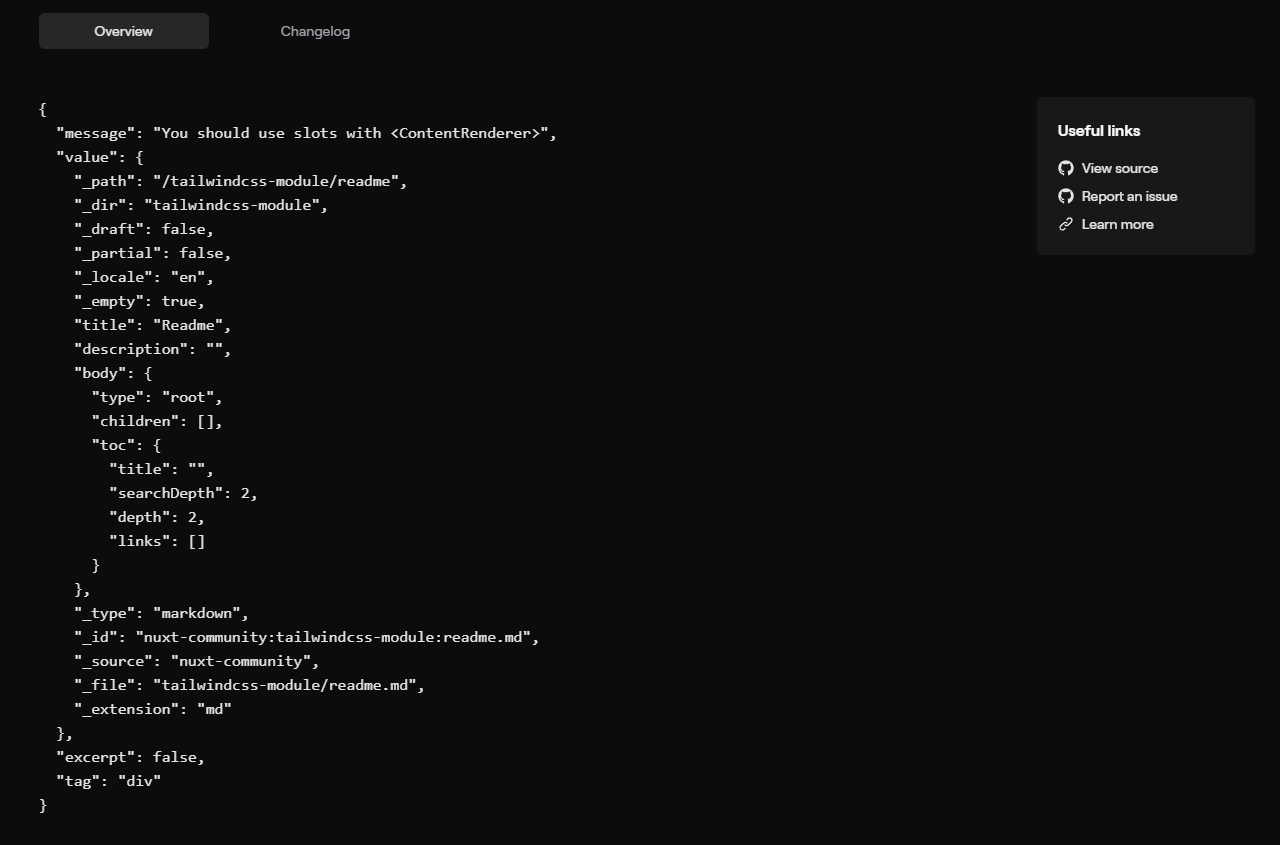Select the Overview tab

[124, 31]
